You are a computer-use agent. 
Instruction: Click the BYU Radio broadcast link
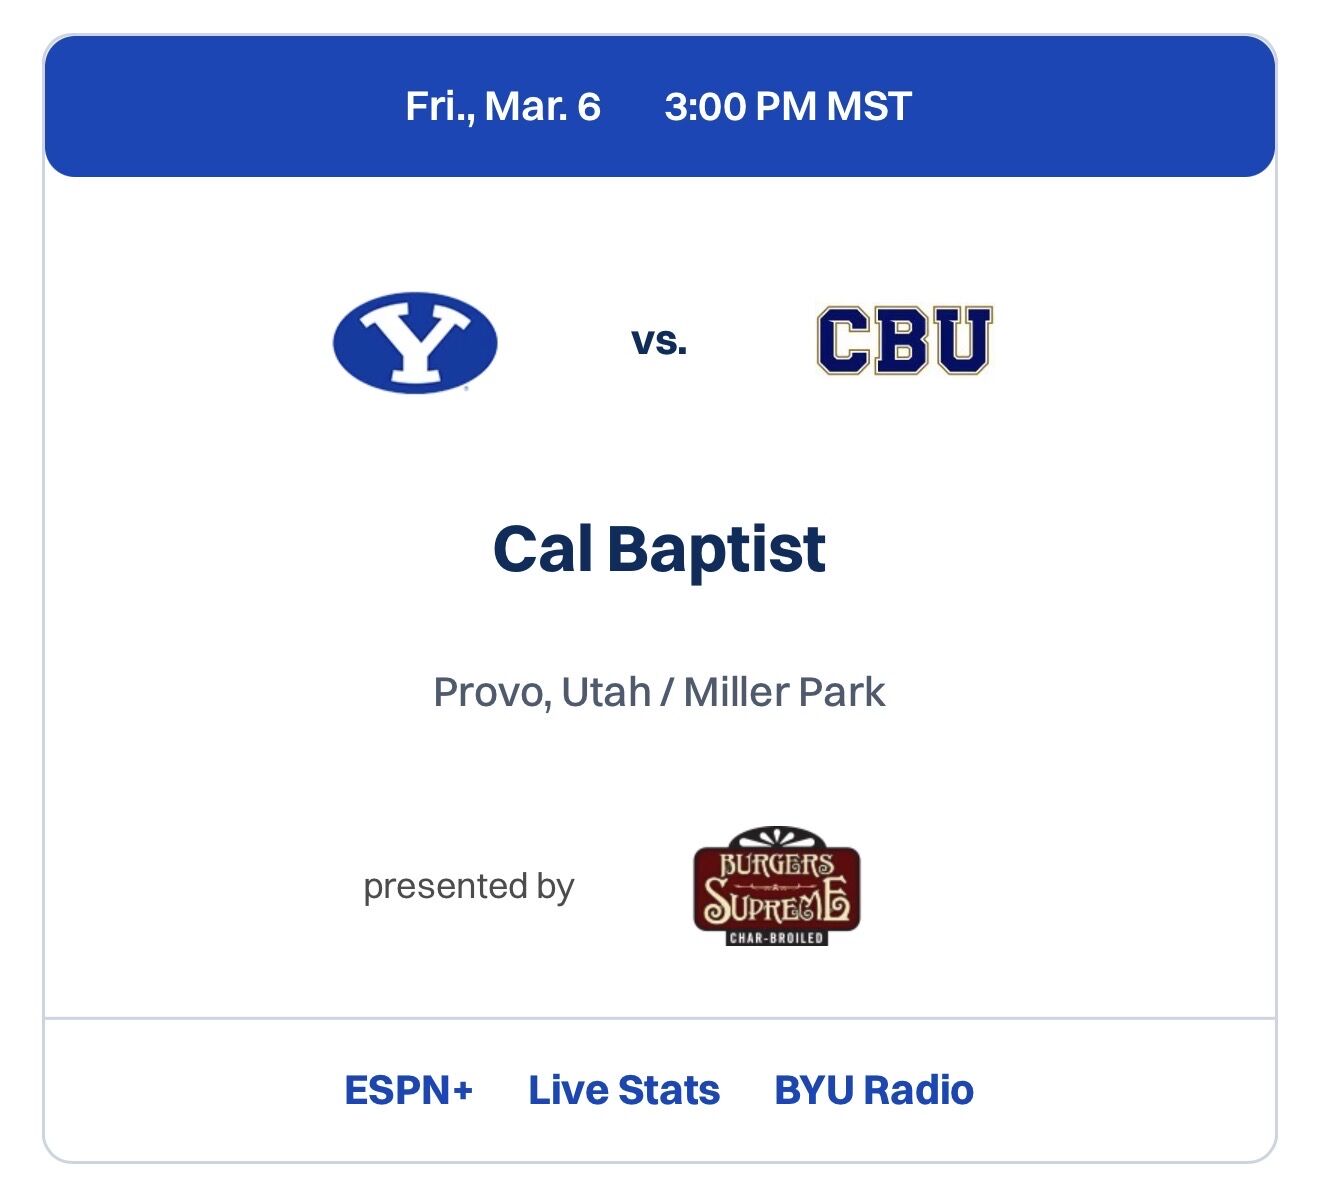[872, 1091]
